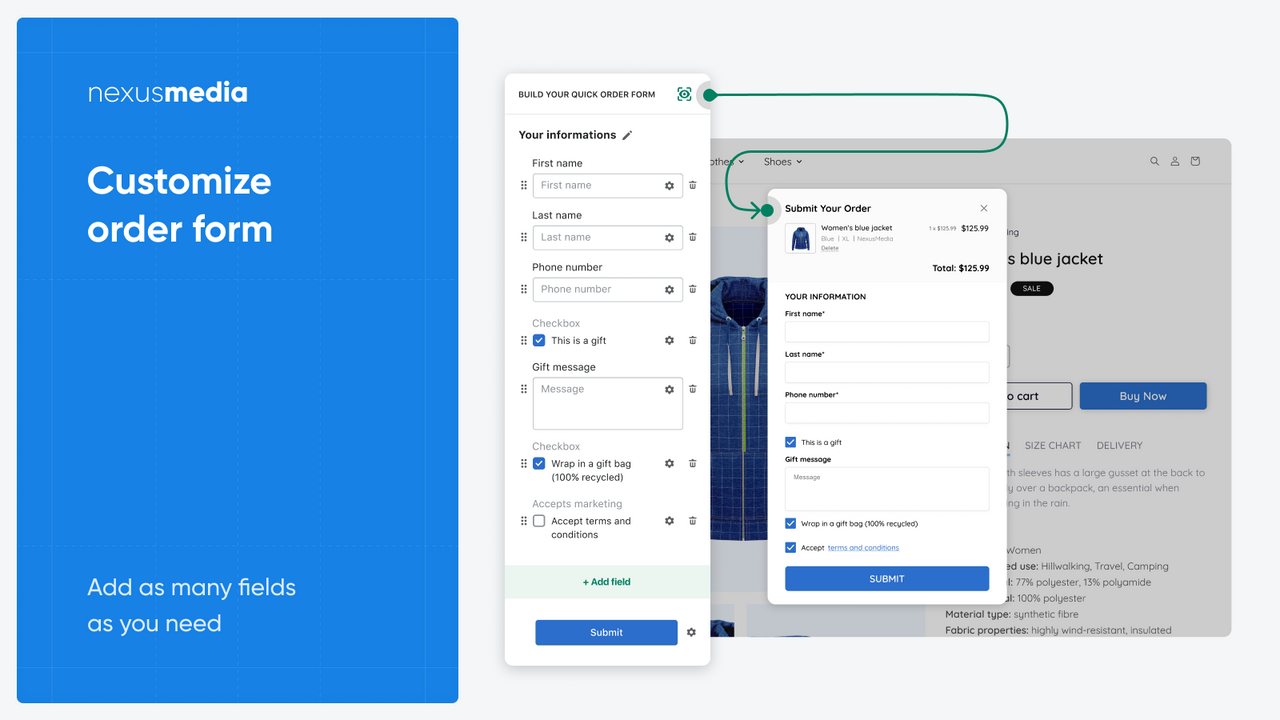Edit the "Your informations" title with the pencil
Image resolution: width=1280 pixels, height=720 pixels.
629,135
